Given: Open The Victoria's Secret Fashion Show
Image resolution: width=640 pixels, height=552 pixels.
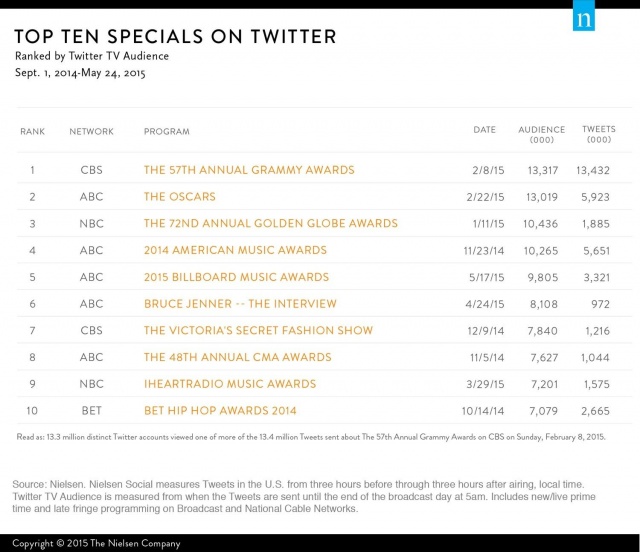Looking at the screenshot, I should click(258, 330).
